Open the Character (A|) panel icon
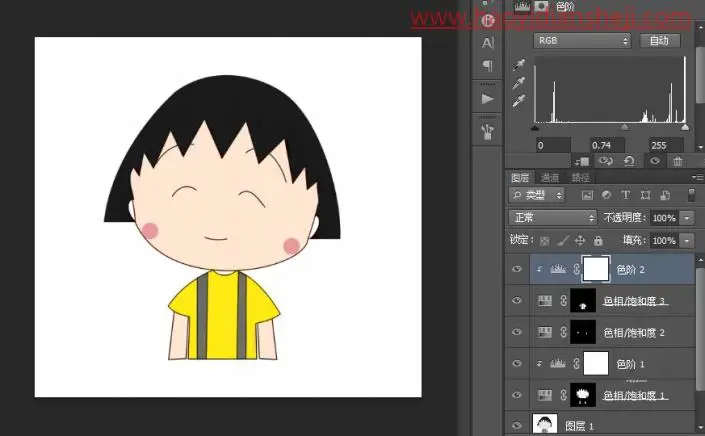705x436 pixels. point(488,43)
